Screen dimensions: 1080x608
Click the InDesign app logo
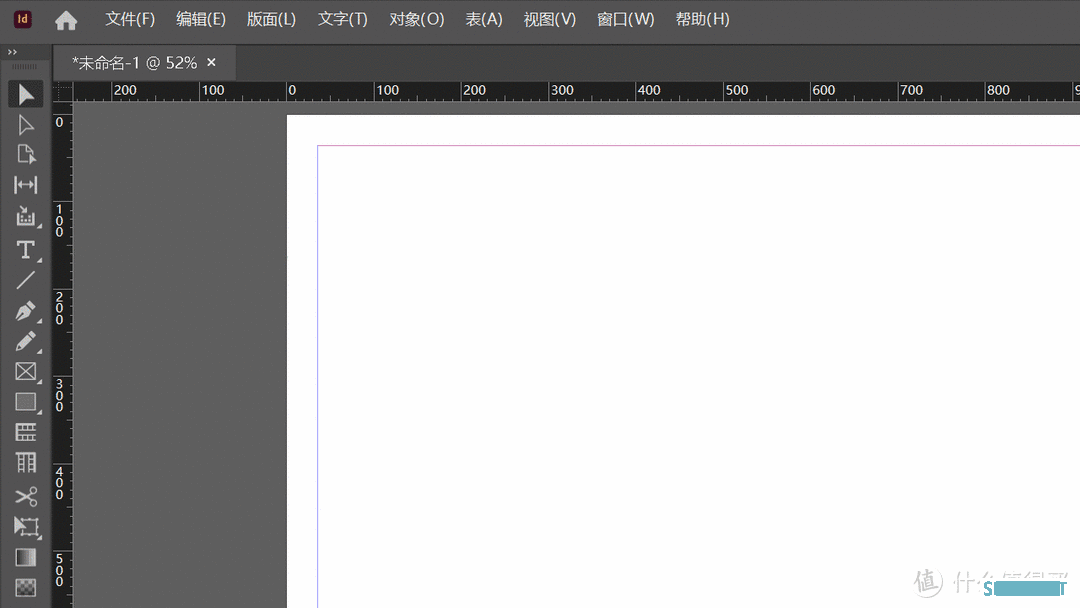click(x=22, y=19)
